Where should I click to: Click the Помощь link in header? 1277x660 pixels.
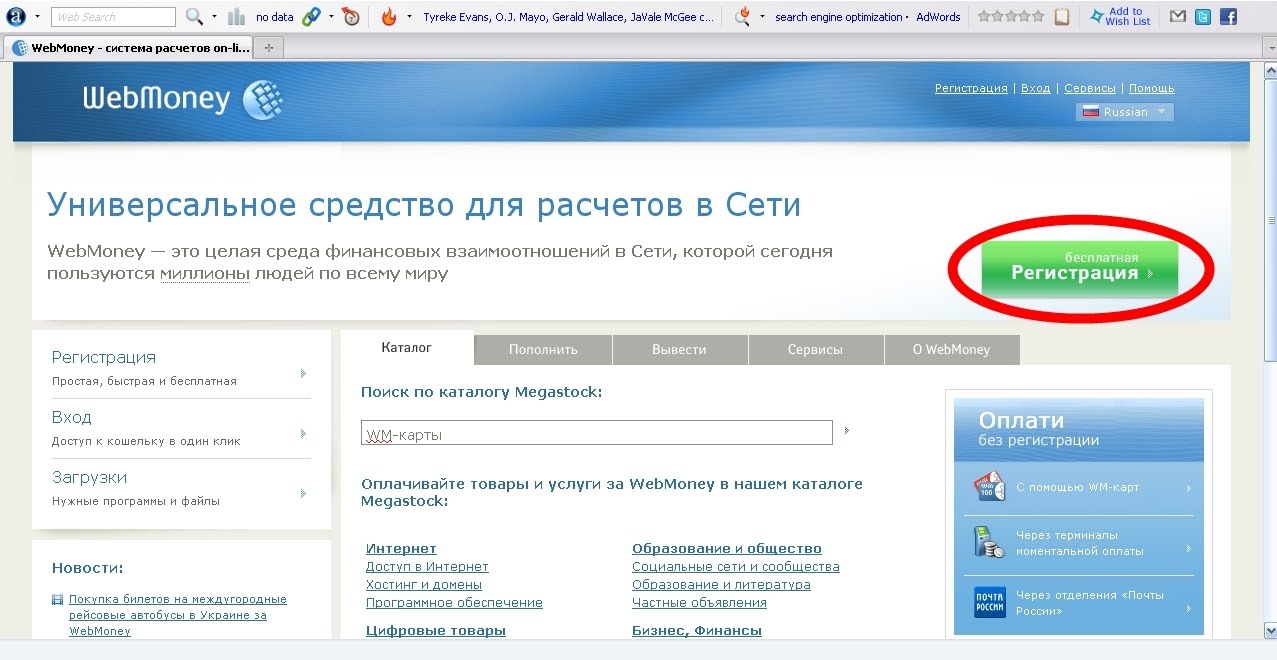[1151, 88]
